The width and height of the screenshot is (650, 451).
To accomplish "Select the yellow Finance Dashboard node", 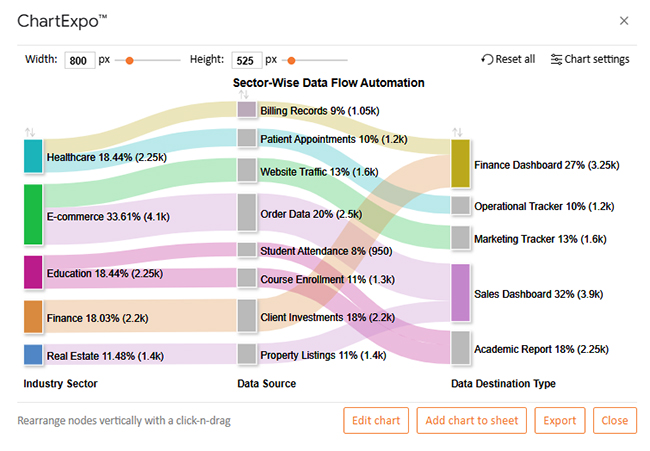I will coord(460,164).
